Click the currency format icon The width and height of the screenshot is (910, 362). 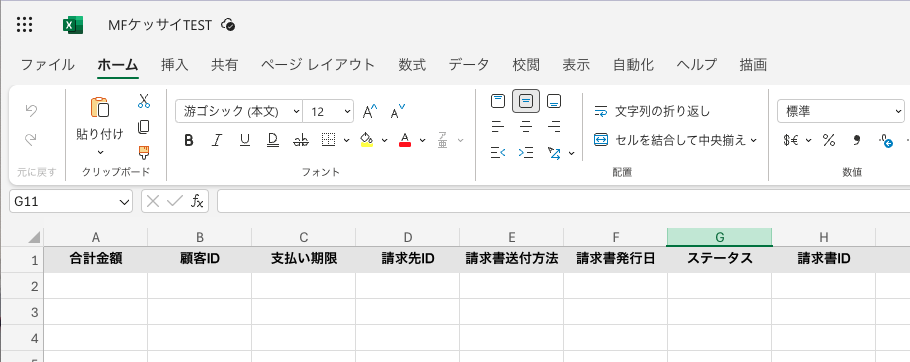tap(790, 140)
